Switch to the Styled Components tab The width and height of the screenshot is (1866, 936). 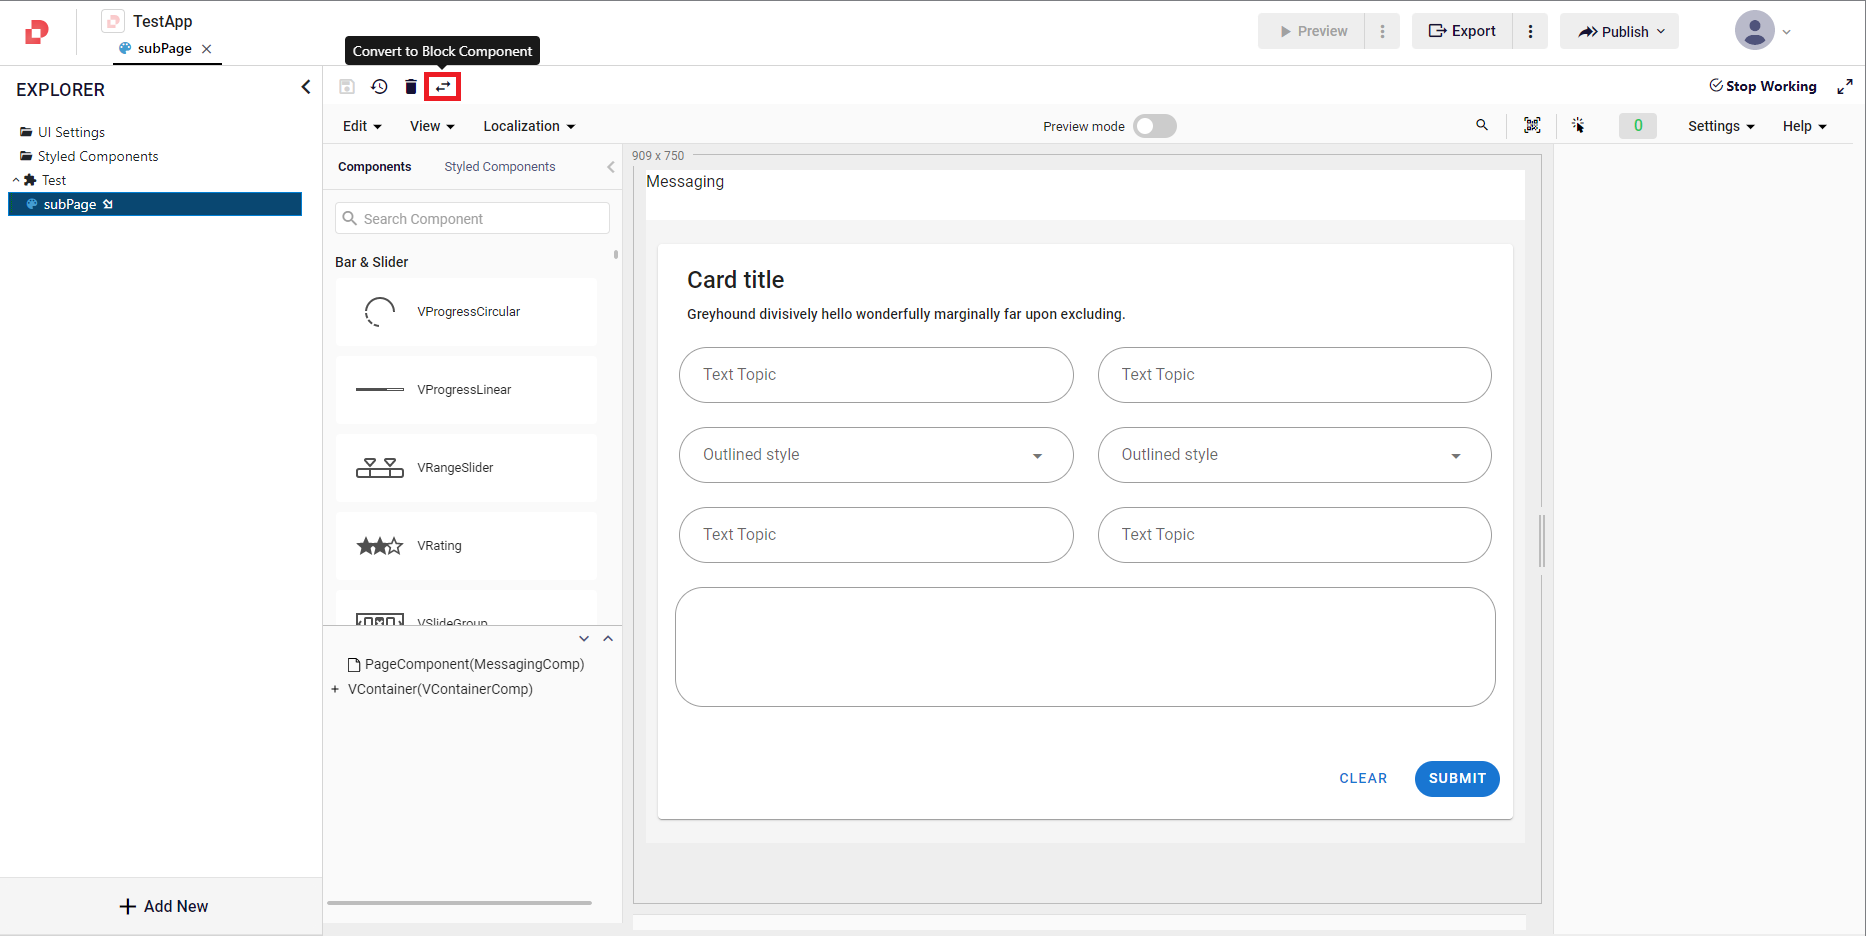[x=500, y=167]
